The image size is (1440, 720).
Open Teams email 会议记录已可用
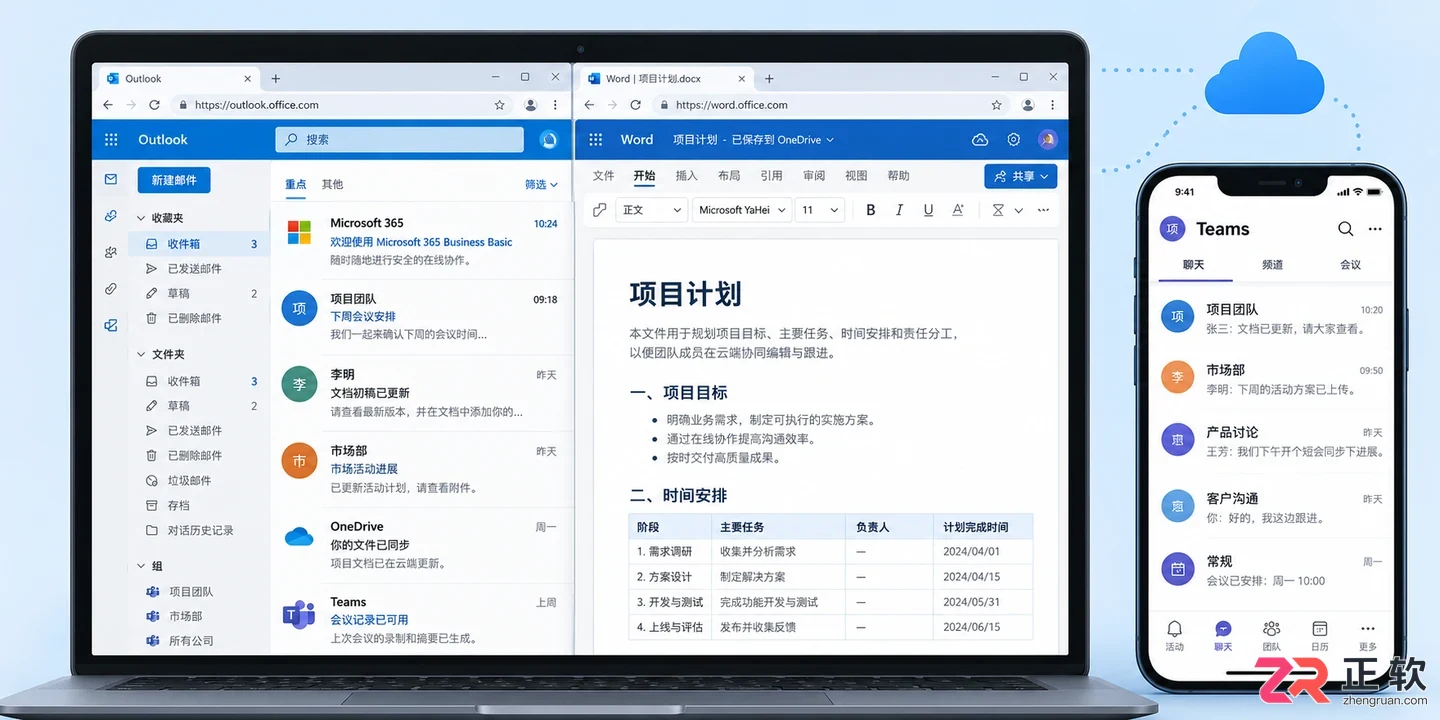pyautogui.click(x=421, y=620)
